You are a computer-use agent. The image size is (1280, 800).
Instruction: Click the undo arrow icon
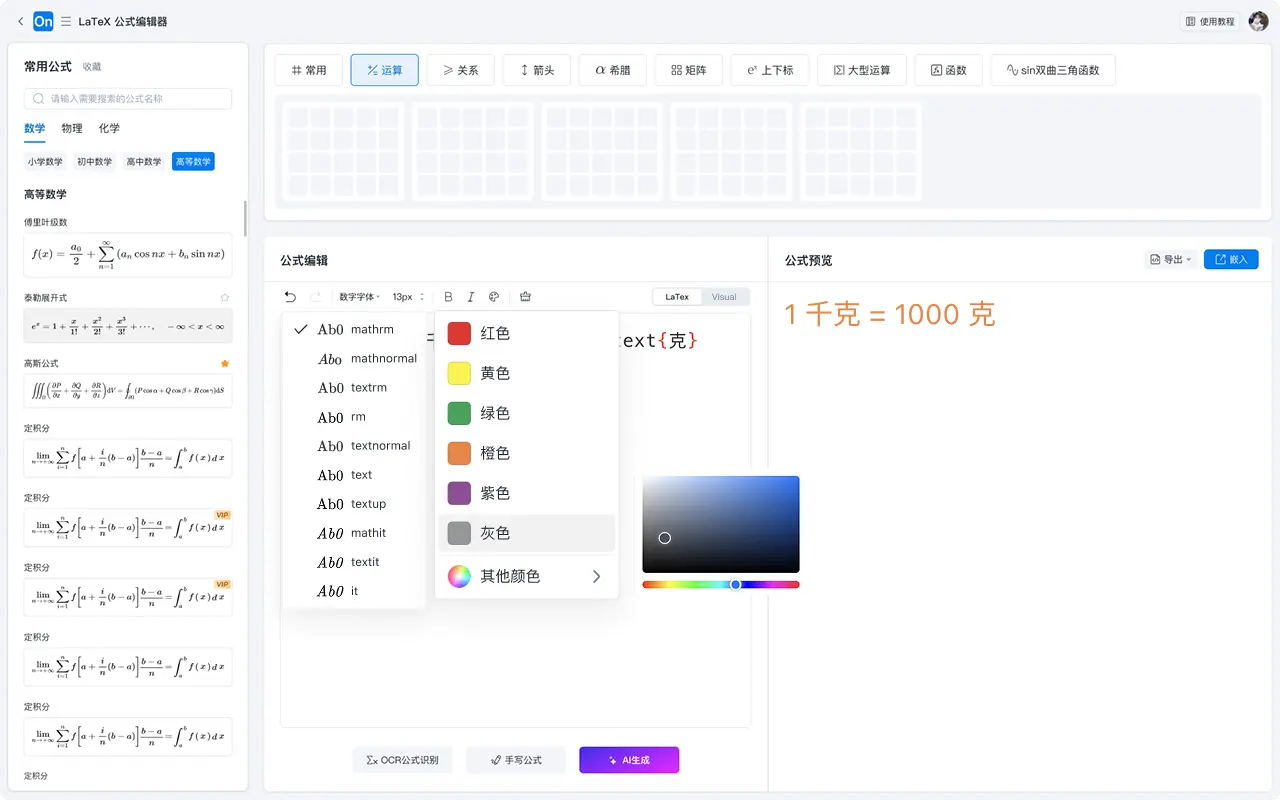290,297
